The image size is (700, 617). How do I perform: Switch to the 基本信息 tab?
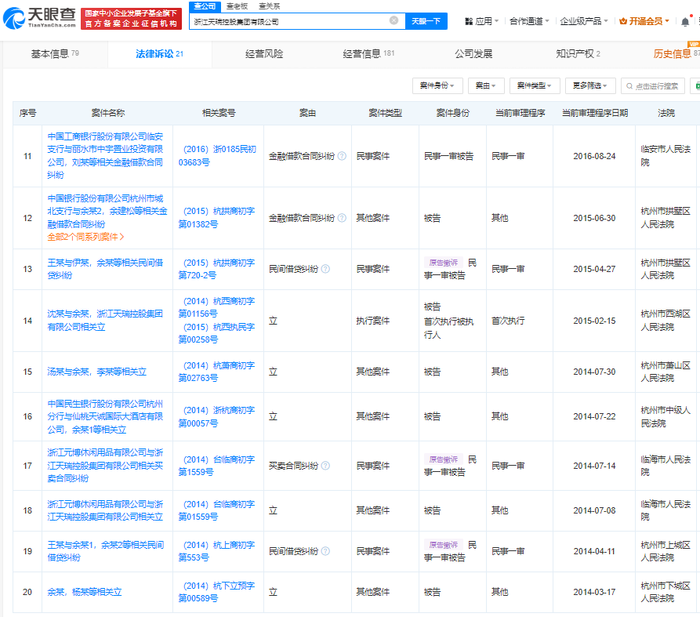[x=54, y=54]
